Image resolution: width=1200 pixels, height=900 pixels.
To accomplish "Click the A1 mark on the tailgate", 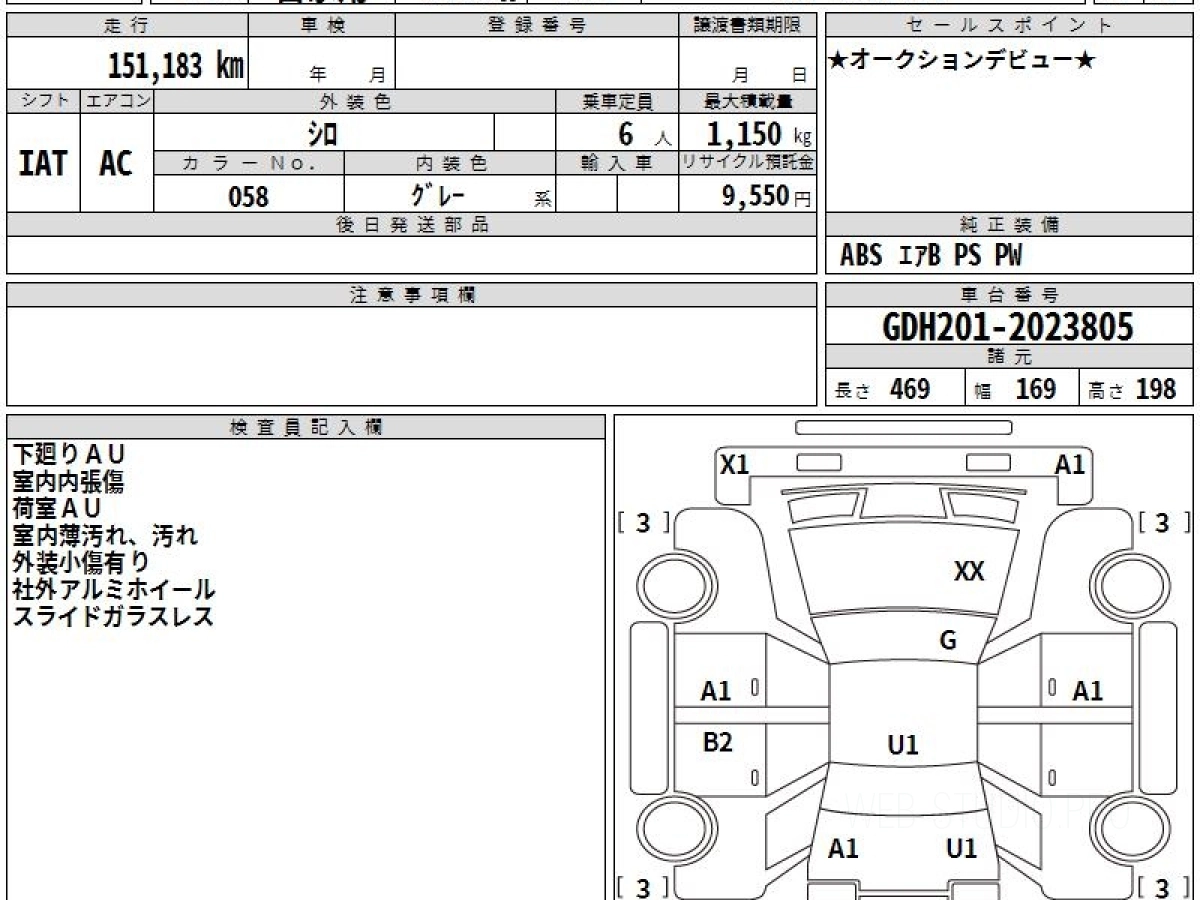I will (844, 849).
